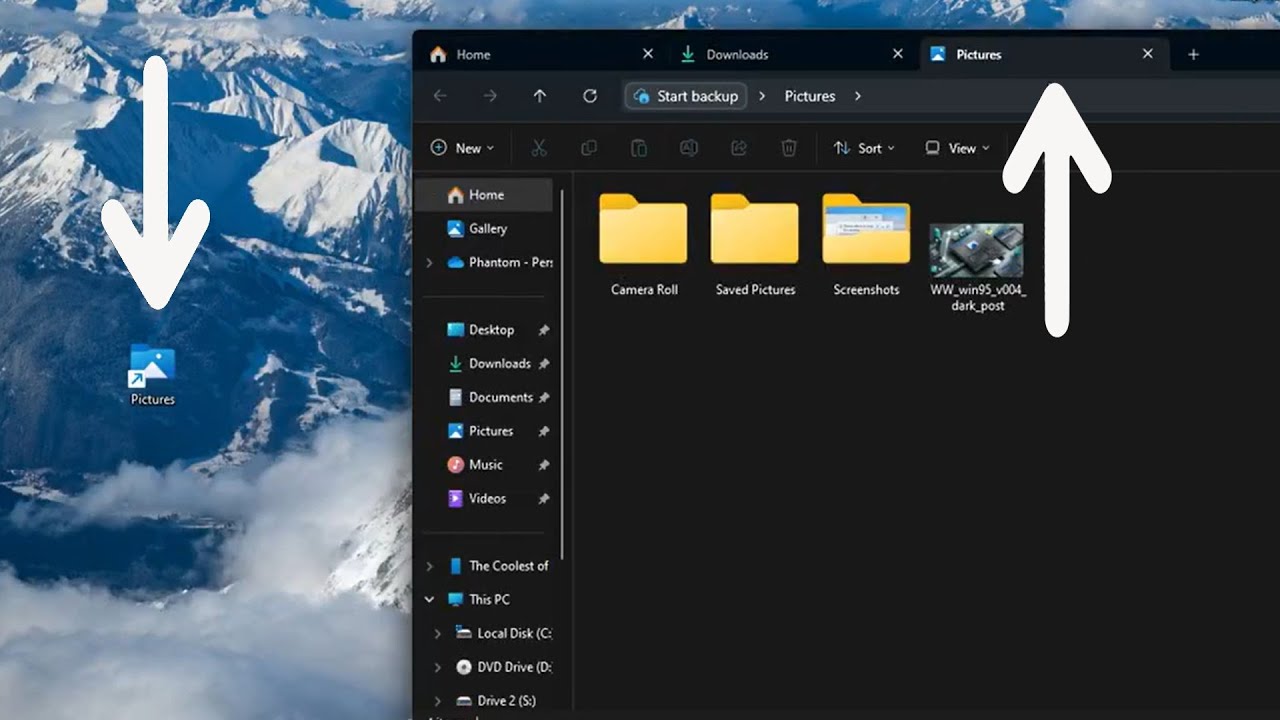Click the Copy icon in toolbar

[x=589, y=148]
